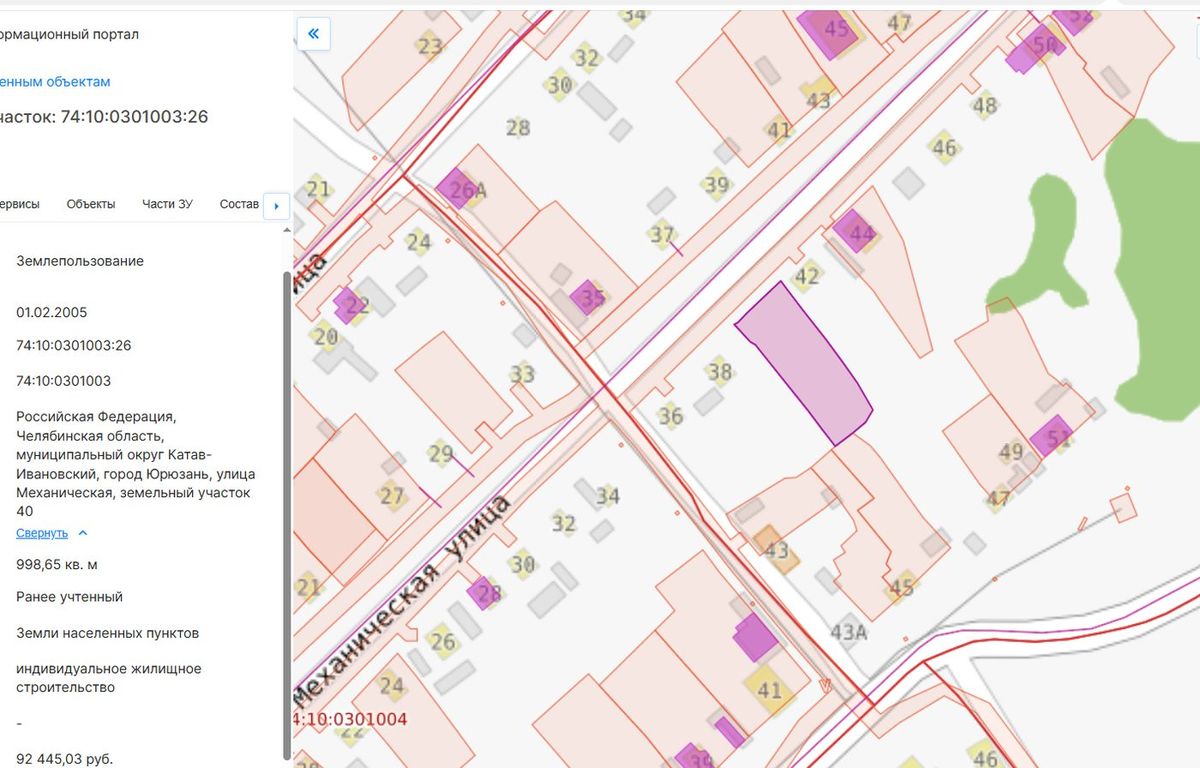
Task: Click house number 36 on map
Action: point(670,416)
